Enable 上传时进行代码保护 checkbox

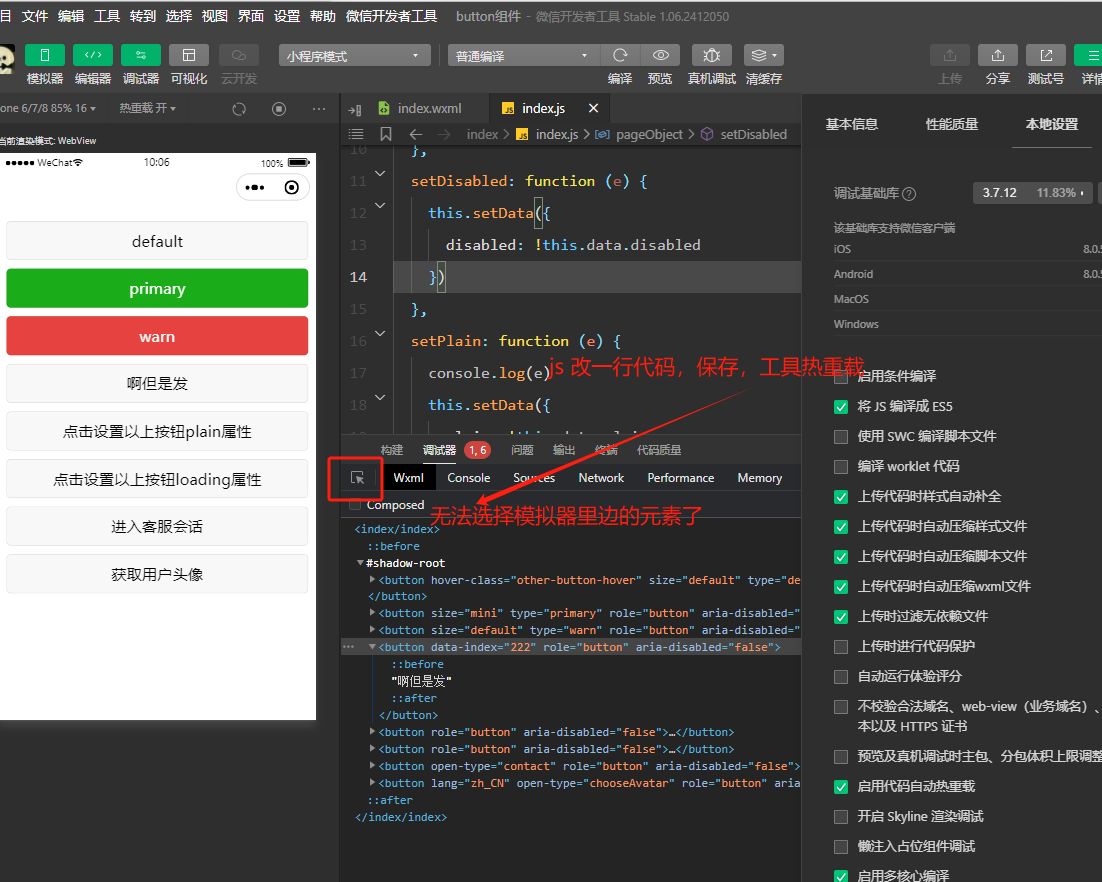tap(841, 647)
